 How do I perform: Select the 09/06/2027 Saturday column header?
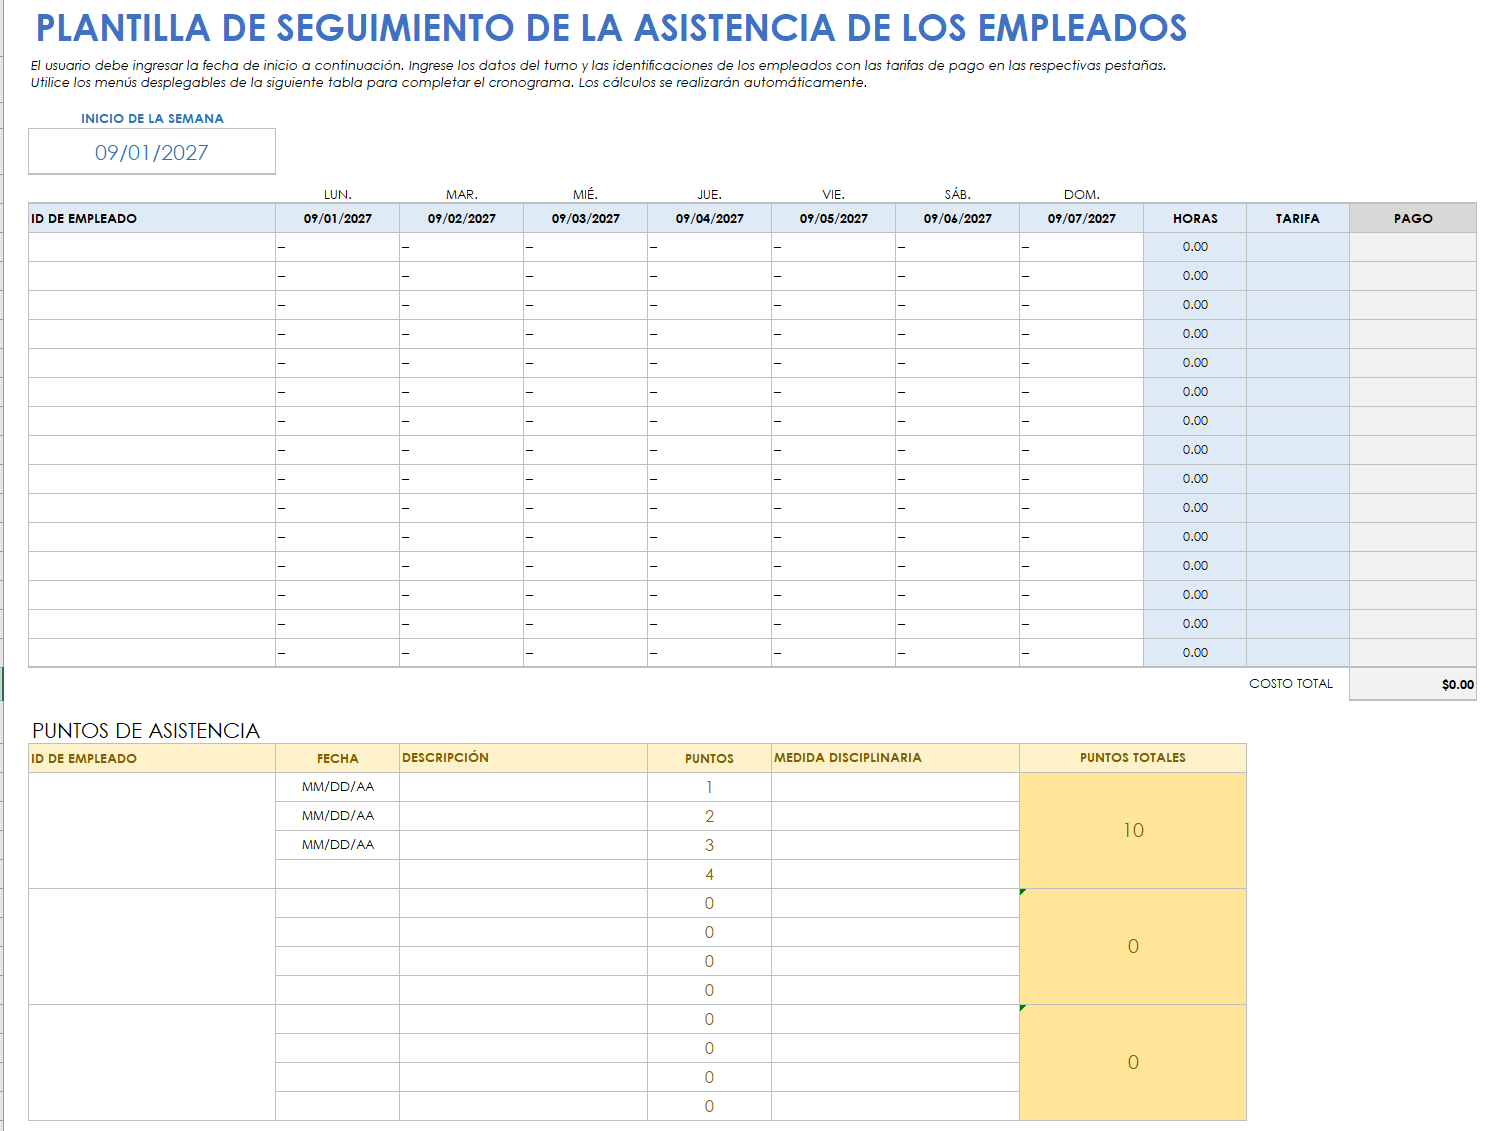point(958,218)
